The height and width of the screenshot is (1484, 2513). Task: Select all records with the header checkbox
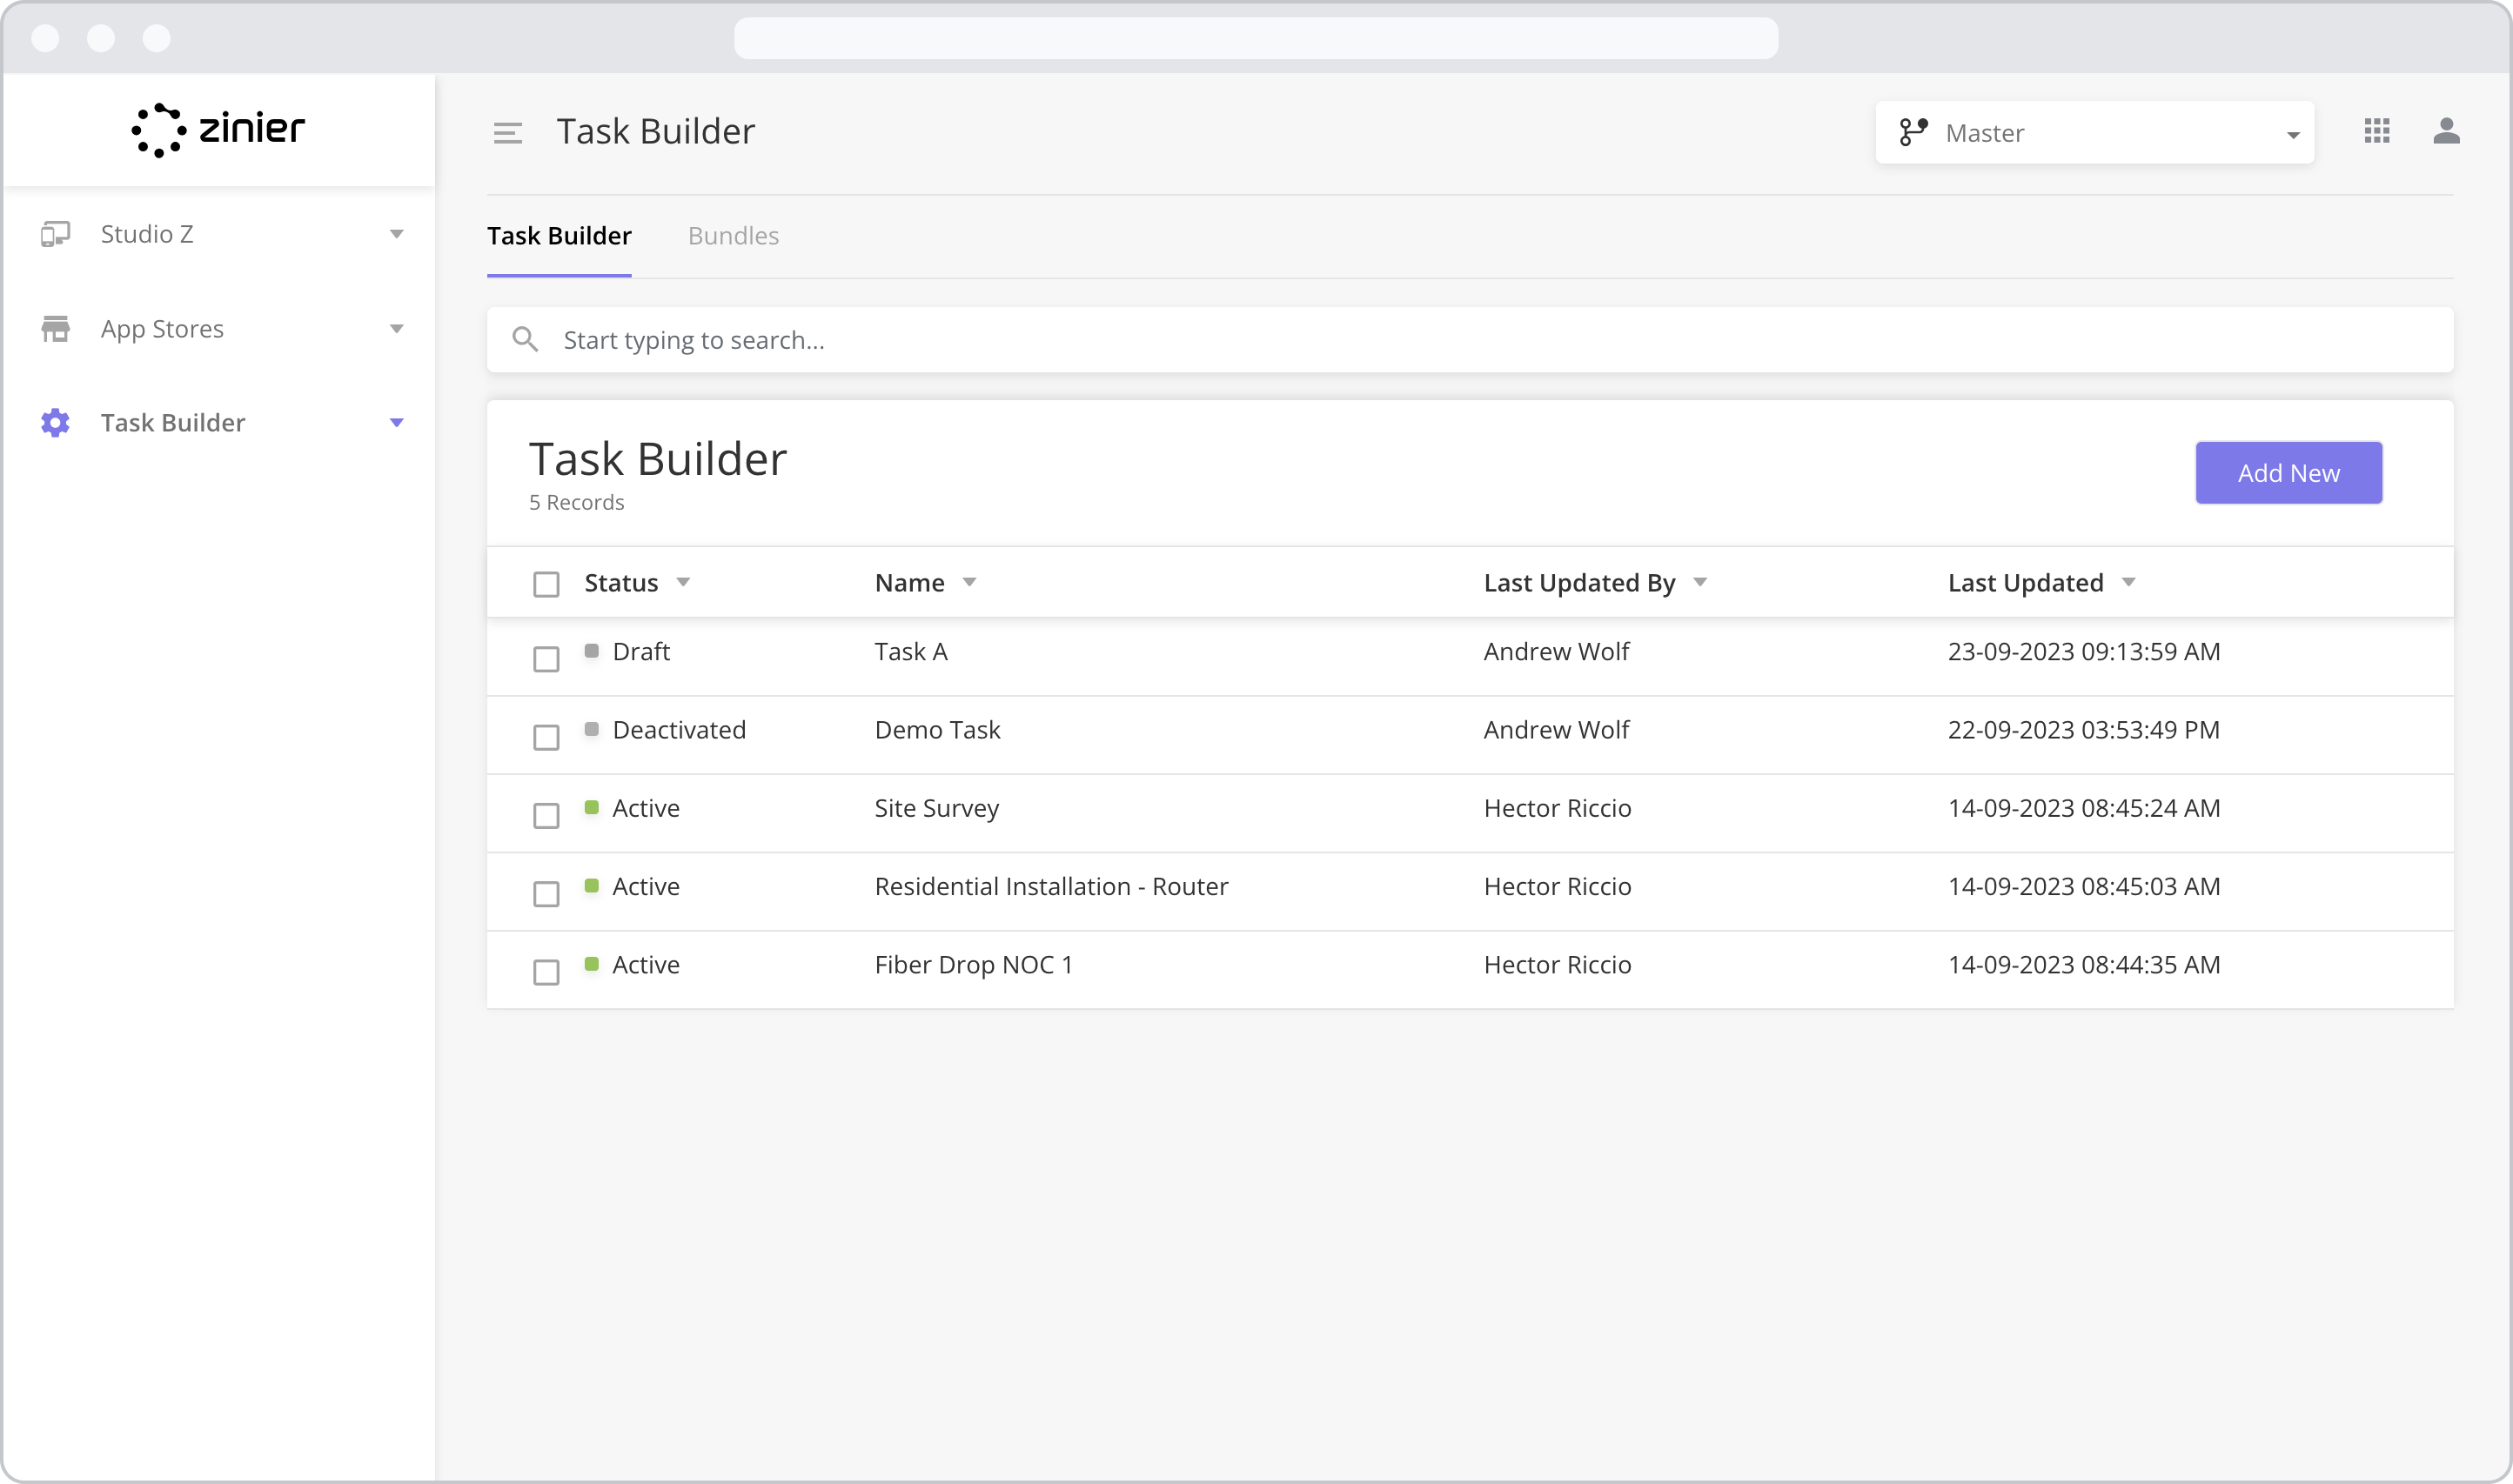[546, 582]
